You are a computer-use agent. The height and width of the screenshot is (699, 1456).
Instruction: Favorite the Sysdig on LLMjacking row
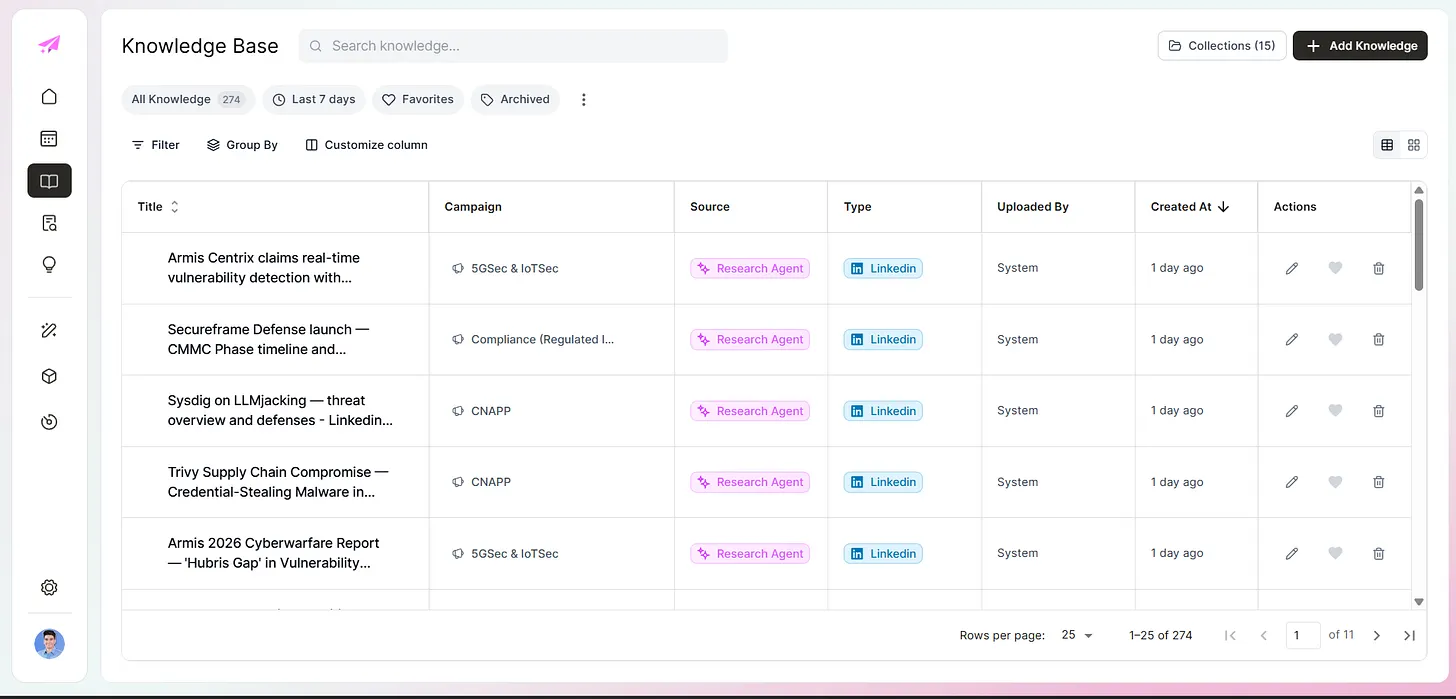click(1335, 411)
